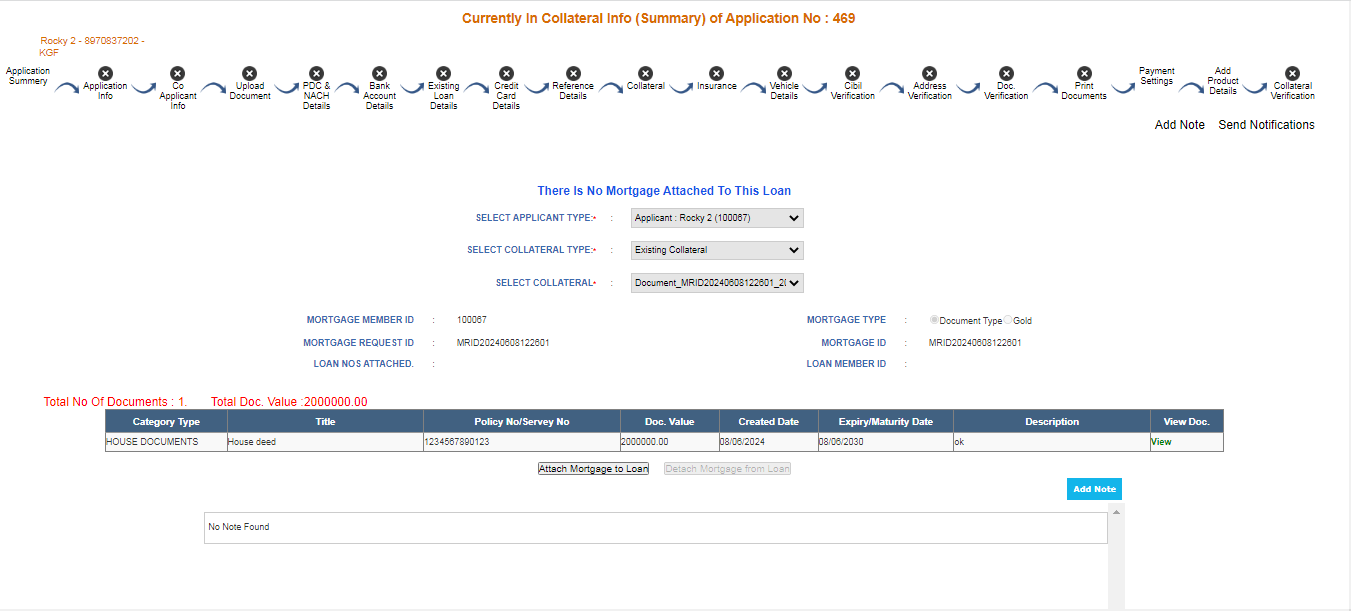The height and width of the screenshot is (611, 1351).
Task: Click the Print Documents step icon
Action: (1084, 73)
